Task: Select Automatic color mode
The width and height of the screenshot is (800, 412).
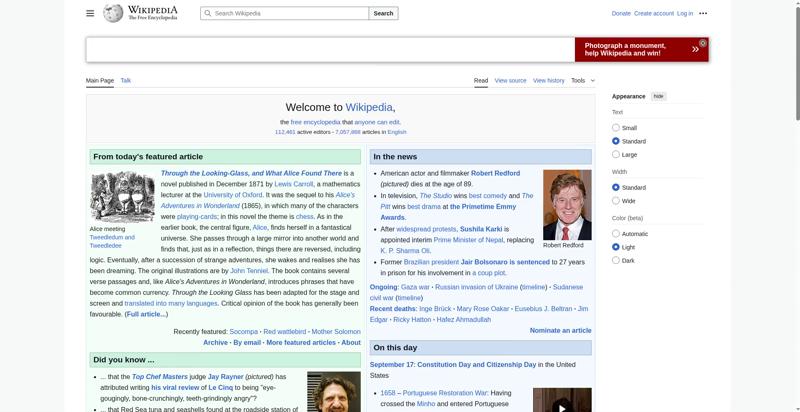Action: (x=616, y=234)
